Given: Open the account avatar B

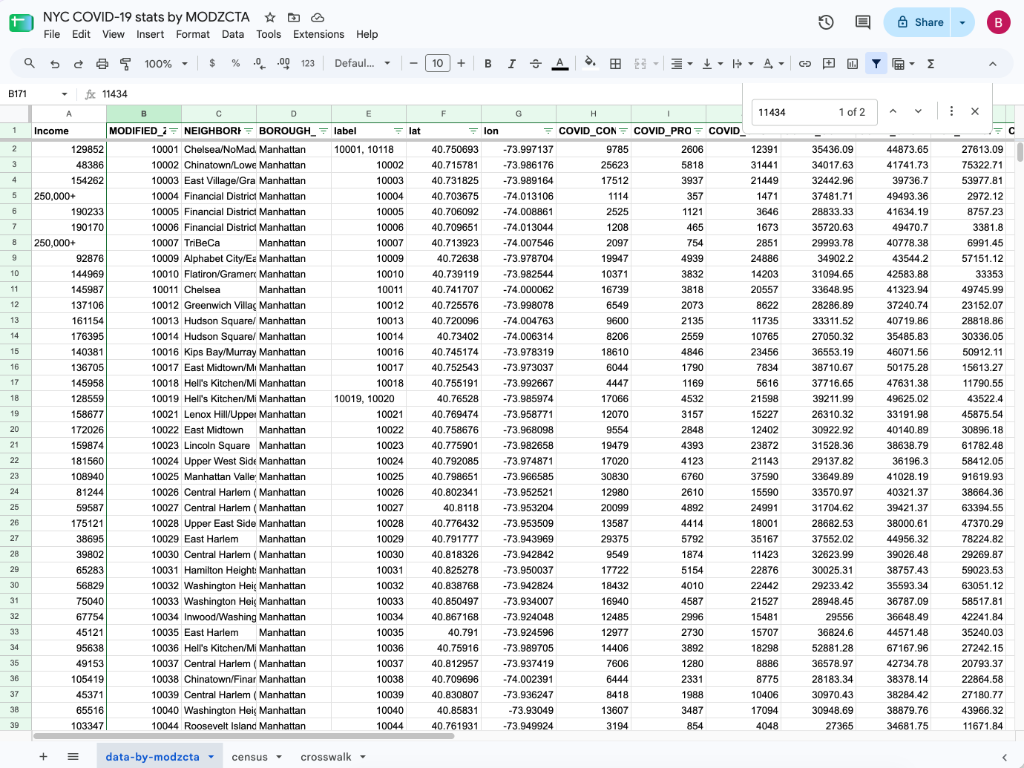Looking at the screenshot, I should (x=998, y=22).
